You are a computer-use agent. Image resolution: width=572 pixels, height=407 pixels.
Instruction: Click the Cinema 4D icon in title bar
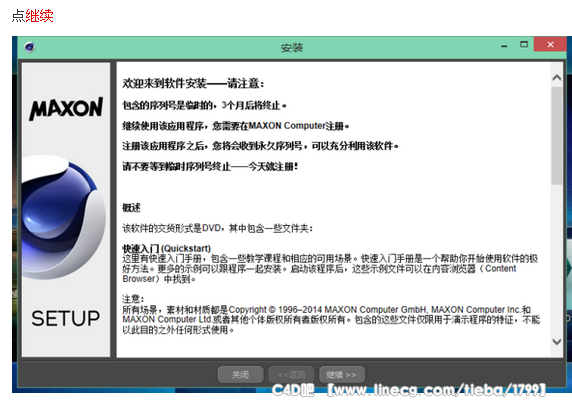point(30,47)
